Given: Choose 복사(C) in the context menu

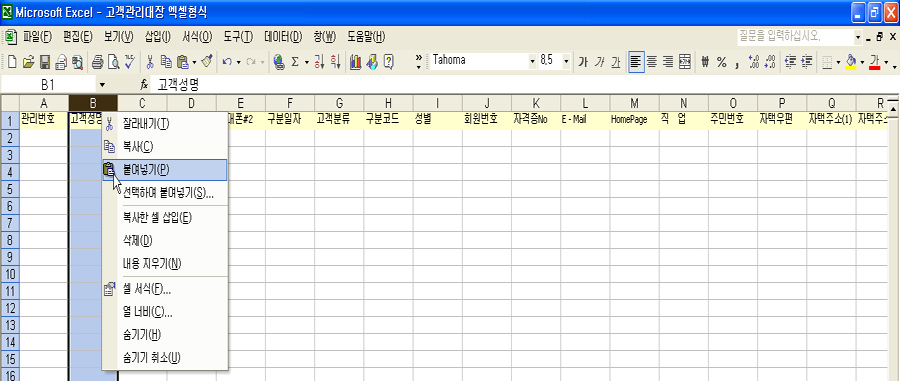Looking at the screenshot, I should pyautogui.click(x=165, y=146).
